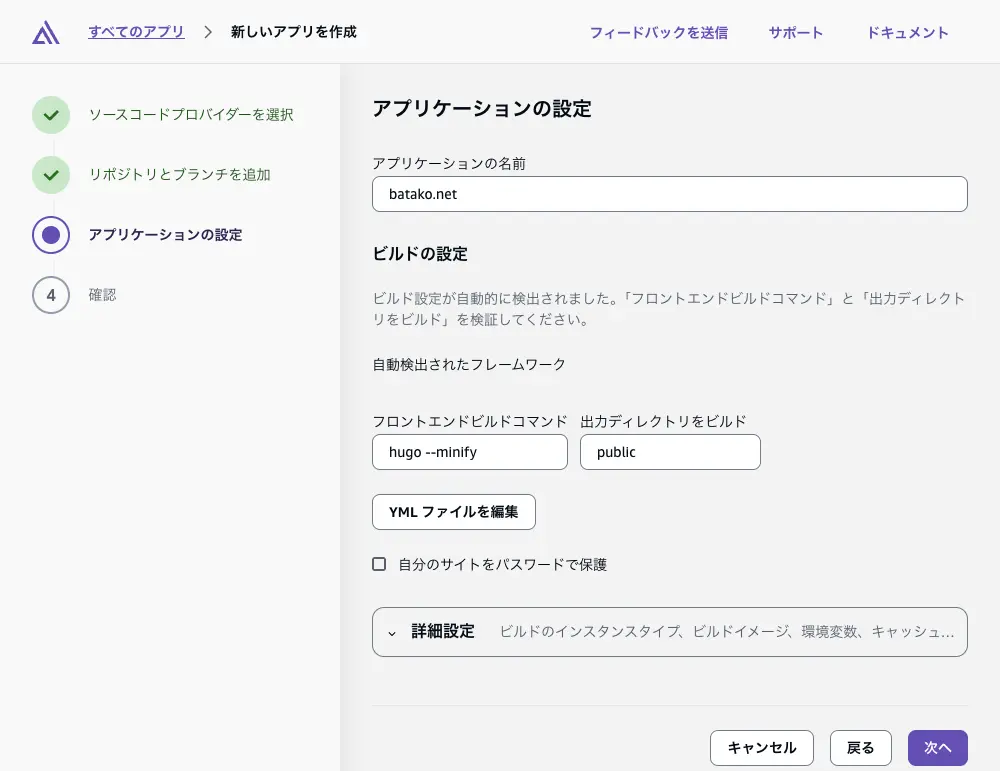Navigate back via すべてのアプリ breadcrumb link
Image resolution: width=1000 pixels, height=771 pixels.
[136, 31]
